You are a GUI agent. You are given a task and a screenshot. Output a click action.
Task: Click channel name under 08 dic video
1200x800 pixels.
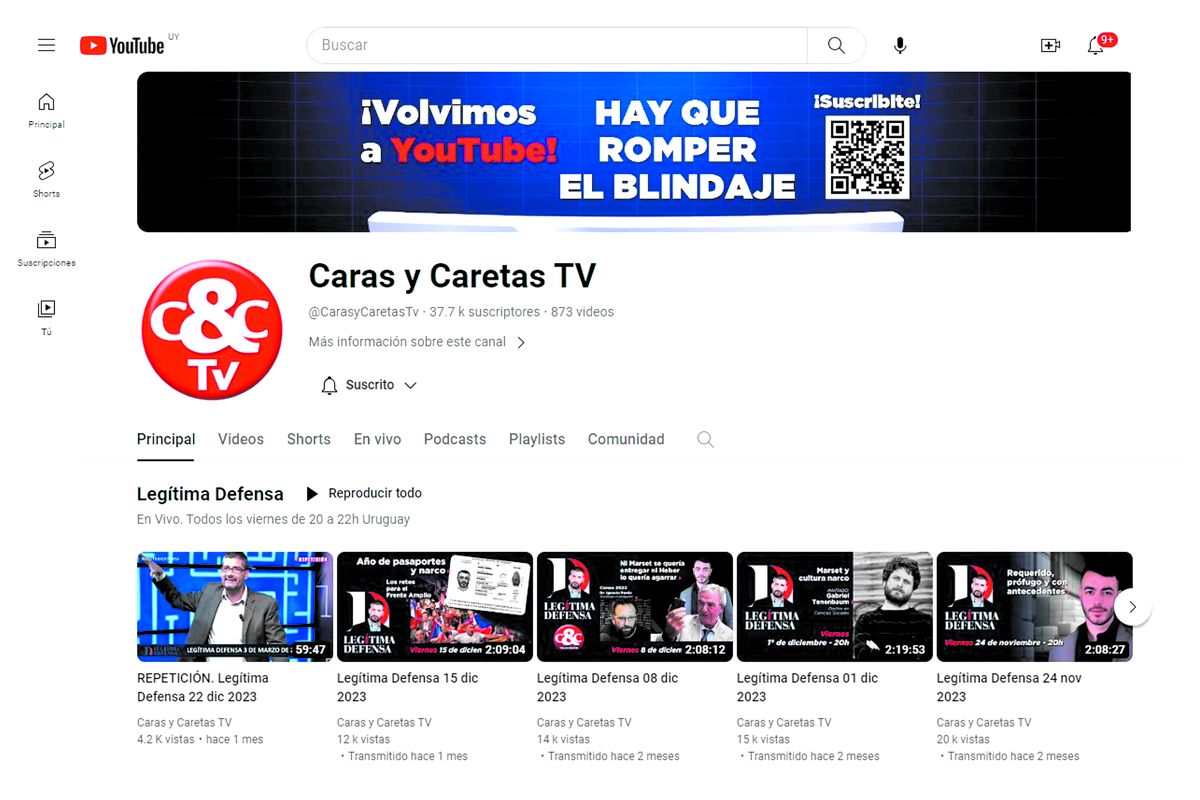tap(584, 722)
